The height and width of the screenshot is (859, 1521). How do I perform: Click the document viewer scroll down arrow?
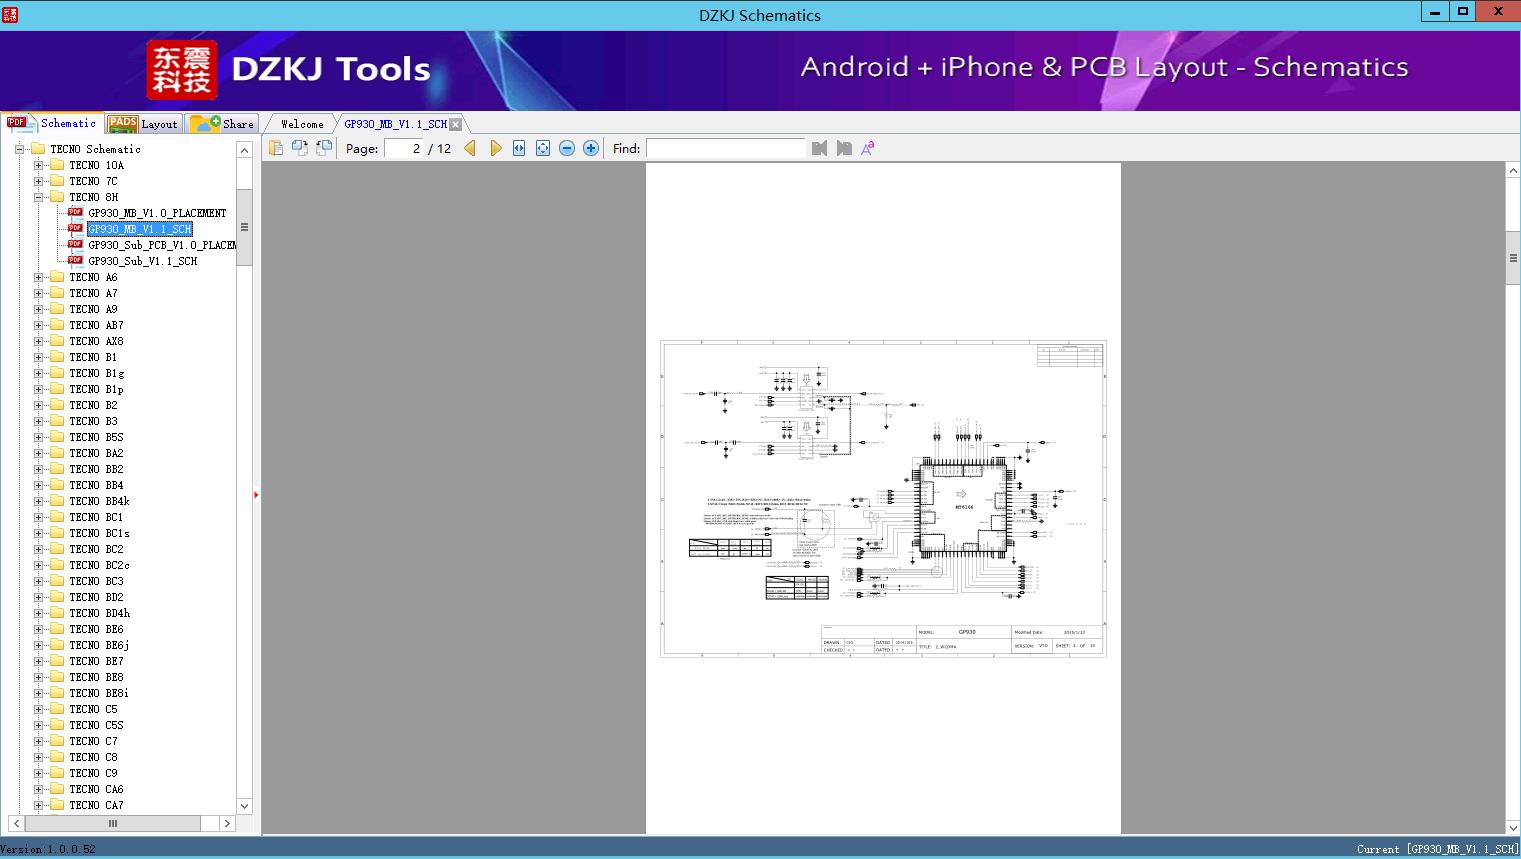point(1513,827)
